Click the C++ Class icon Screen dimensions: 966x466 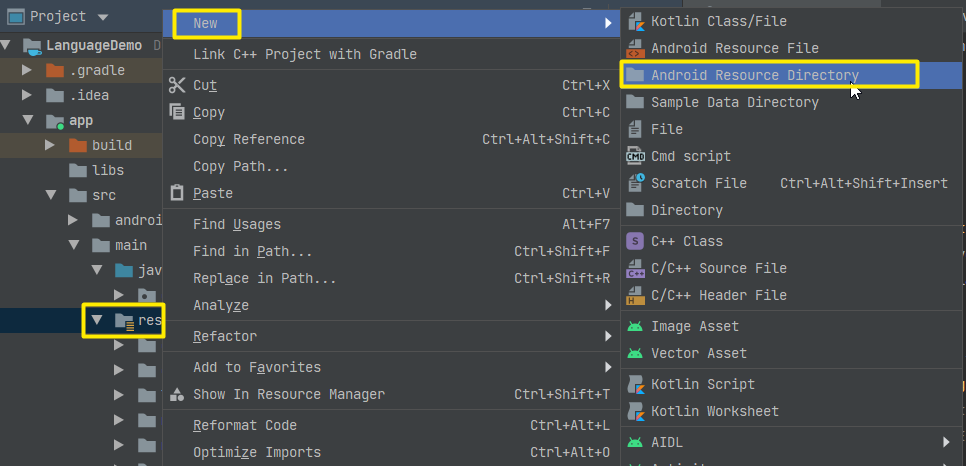click(635, 241)
